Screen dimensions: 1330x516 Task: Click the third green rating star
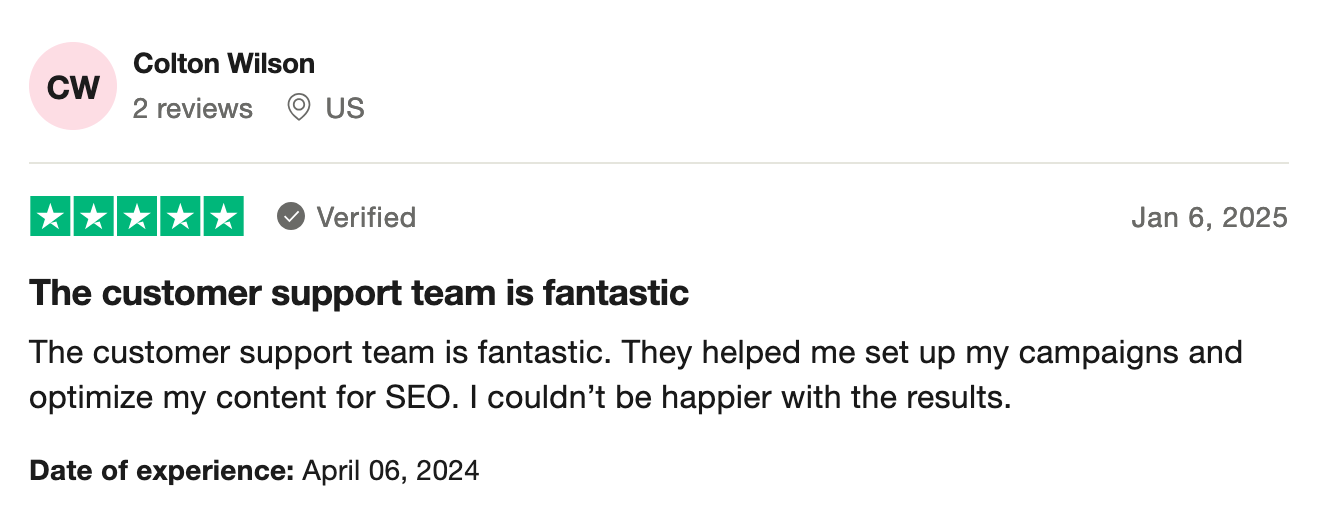coord(137,216)
